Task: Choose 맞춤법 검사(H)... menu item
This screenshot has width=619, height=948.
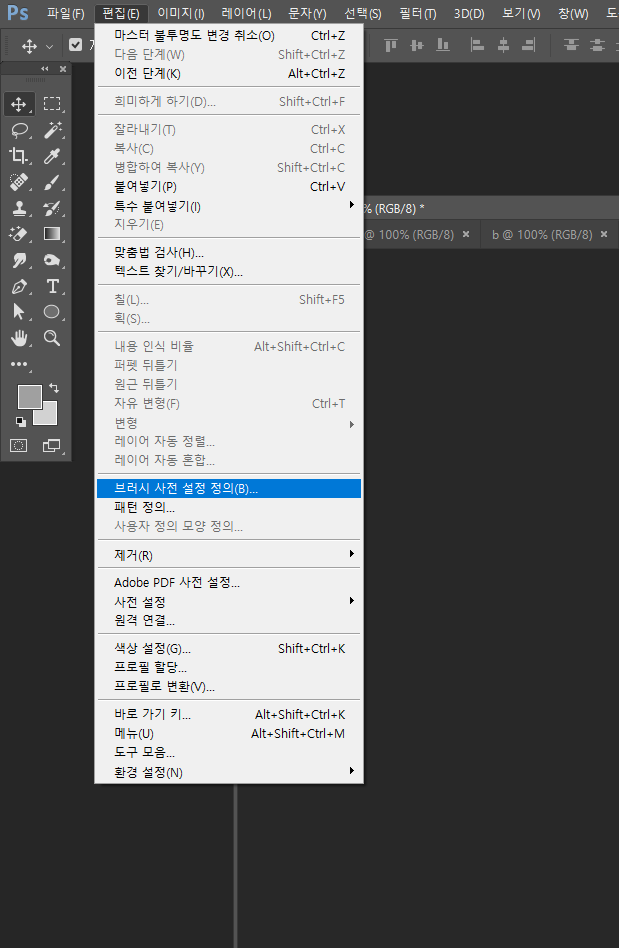Action: 228,253
